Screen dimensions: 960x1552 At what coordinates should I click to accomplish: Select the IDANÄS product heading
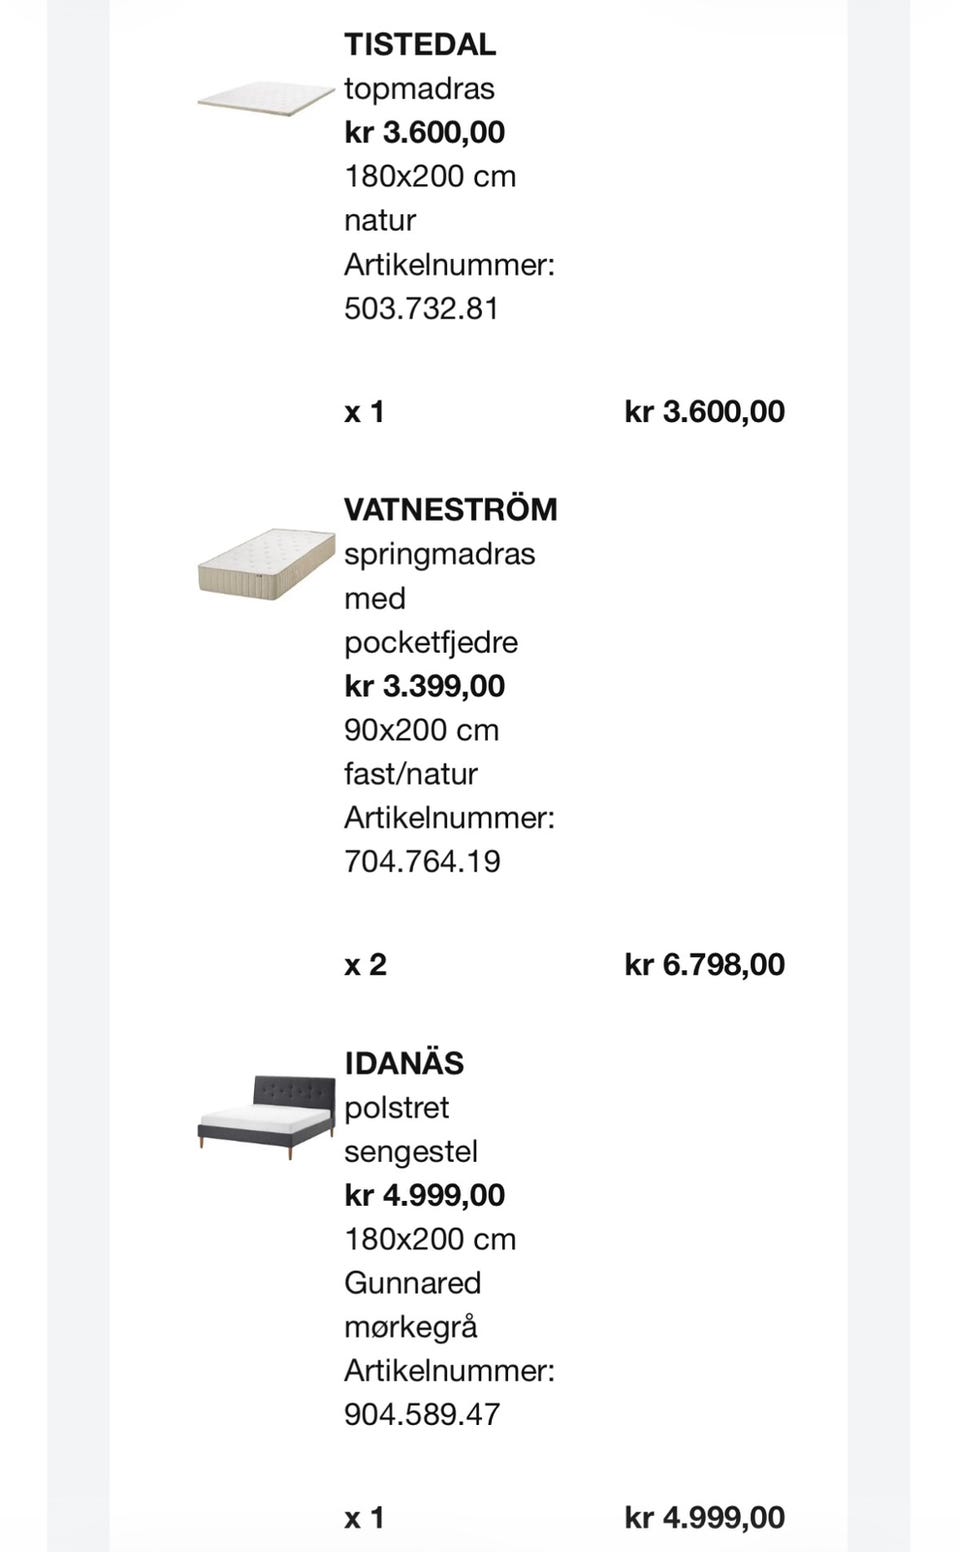pos(404,1063)
